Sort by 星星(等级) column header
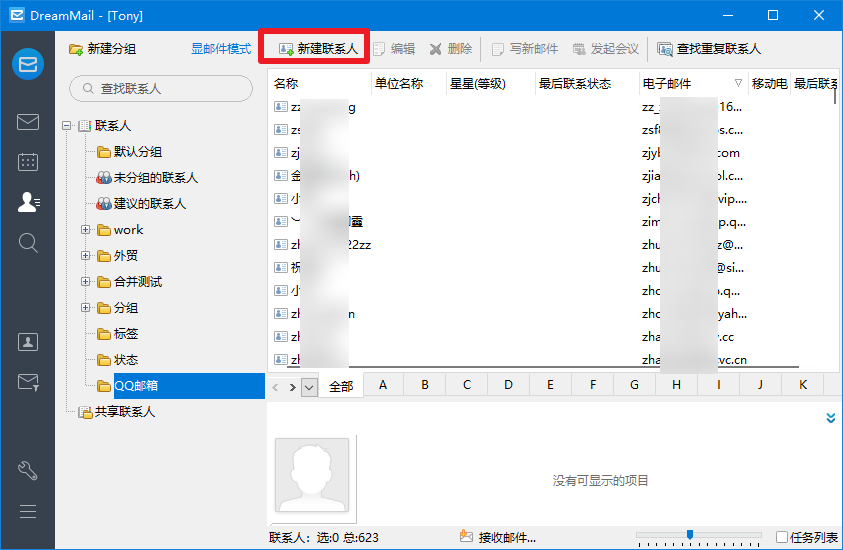Screen dimensions: 843x550 (x=490, y=83)
